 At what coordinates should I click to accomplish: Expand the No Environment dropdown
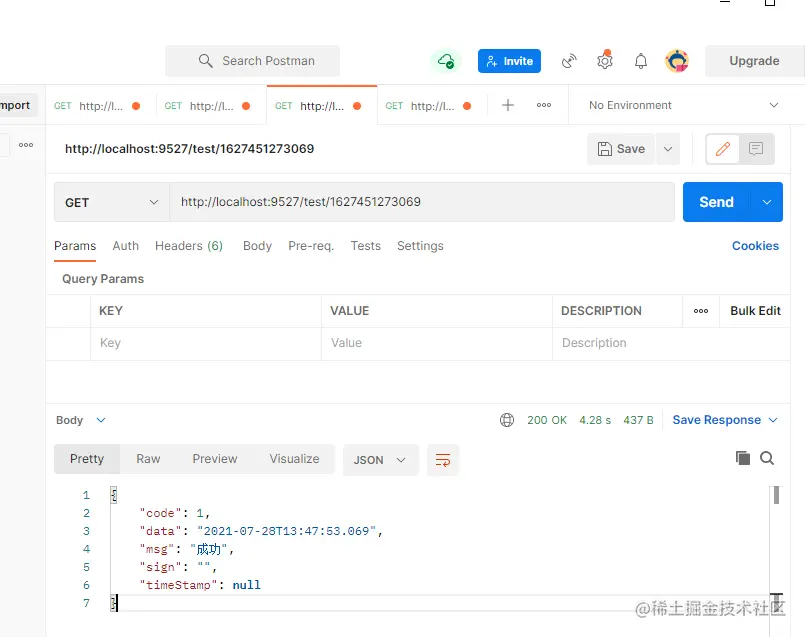click(683, 105)
